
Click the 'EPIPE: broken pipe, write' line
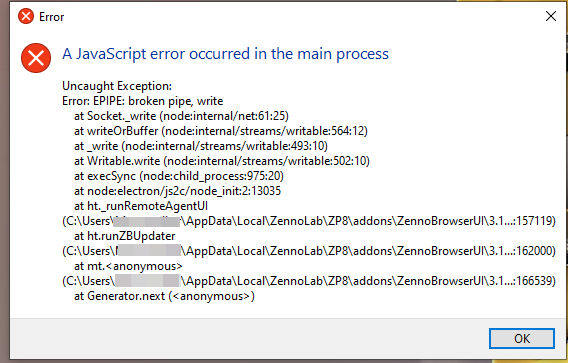pos(143,101)
